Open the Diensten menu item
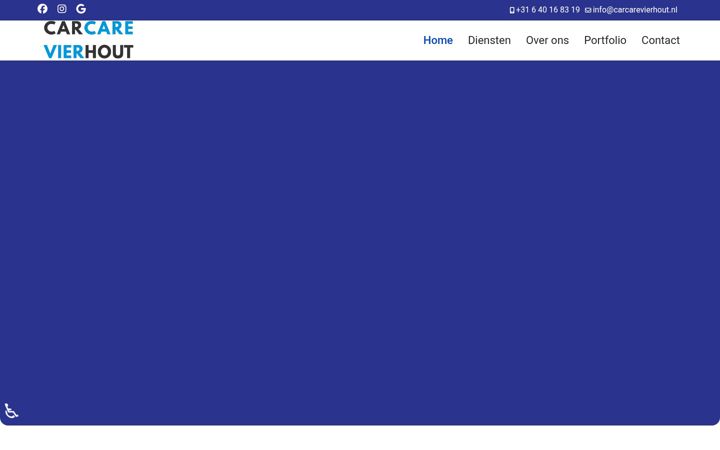The image size is (720, 450). tap(489, 40)
